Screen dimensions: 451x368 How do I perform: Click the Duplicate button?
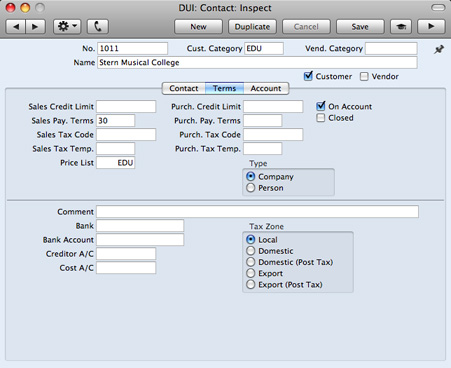252,27
